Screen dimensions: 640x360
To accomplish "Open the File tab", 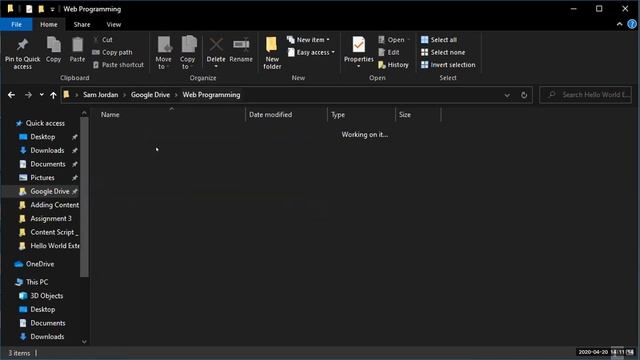I will pyautogui.click(x=16, y=24).
